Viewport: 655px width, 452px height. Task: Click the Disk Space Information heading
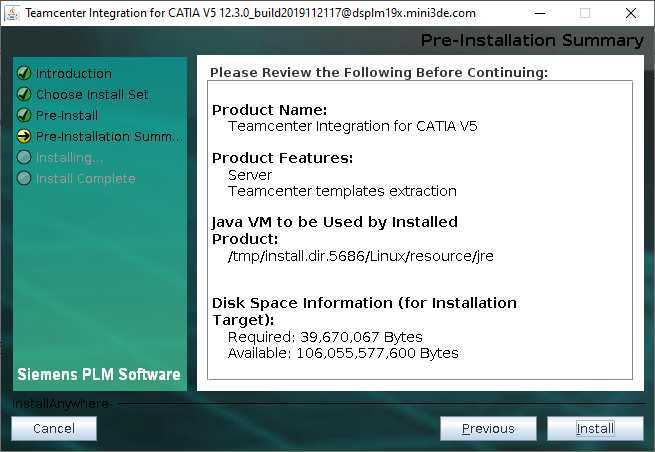[x=364, y=311]
